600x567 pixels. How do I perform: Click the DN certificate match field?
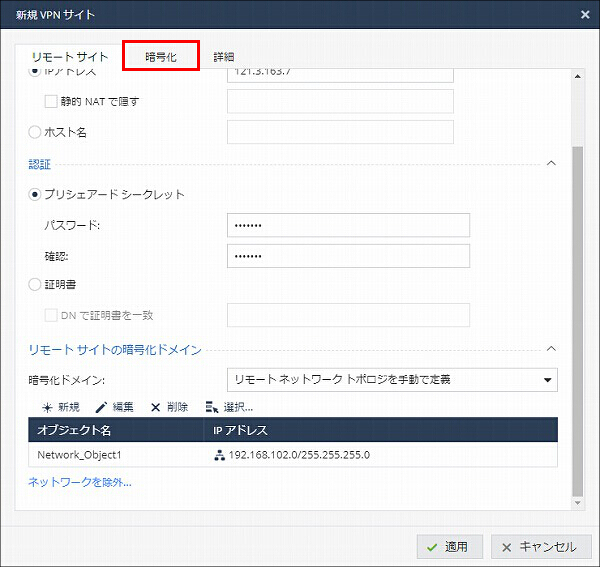(x=348, y=315)
